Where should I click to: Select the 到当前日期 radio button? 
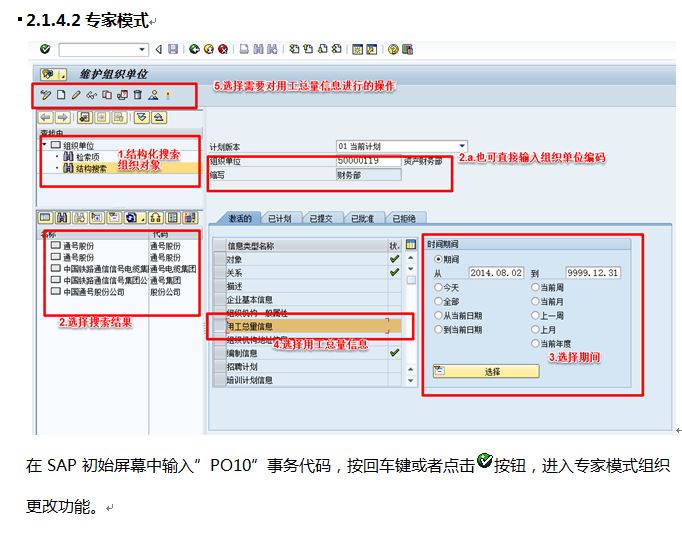click(x=438, y=329)
